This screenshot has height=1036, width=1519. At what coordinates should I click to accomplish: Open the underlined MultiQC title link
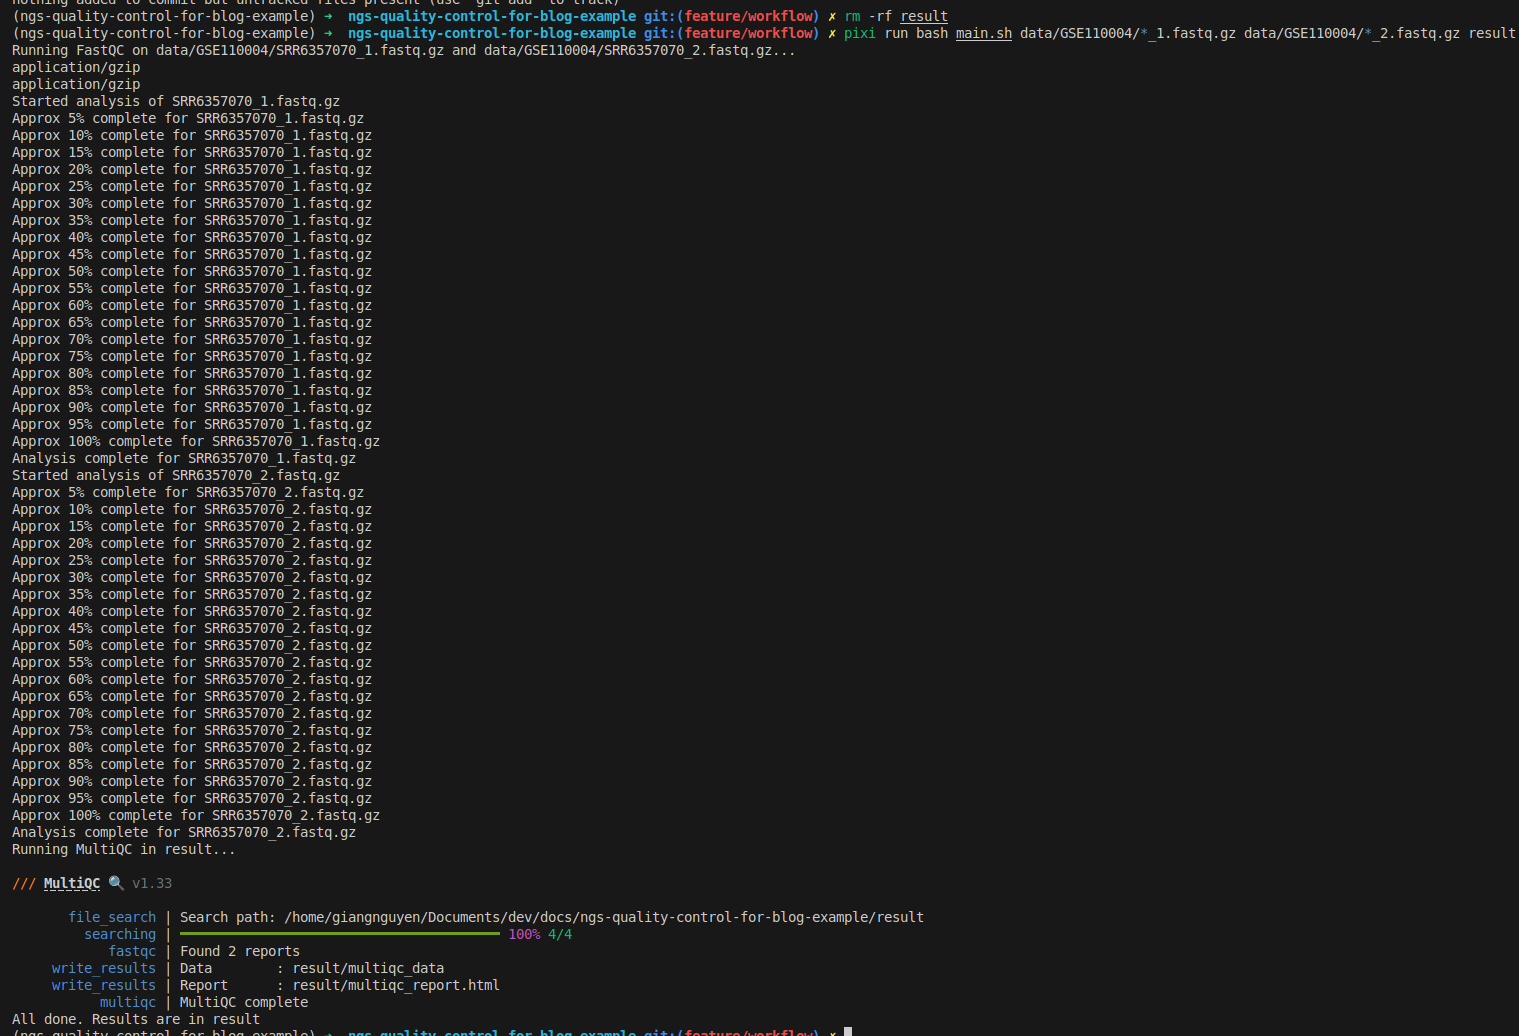click(x=72, y=883)
